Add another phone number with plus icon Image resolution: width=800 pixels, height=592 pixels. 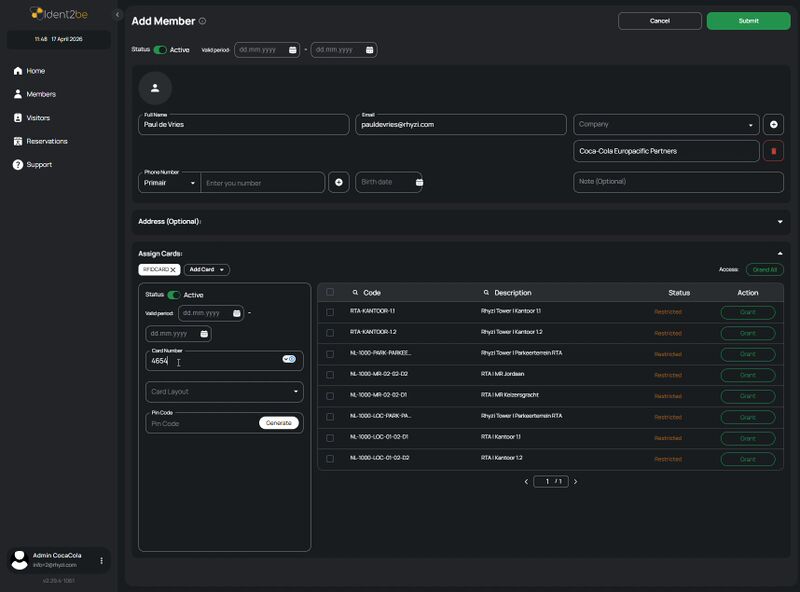pos(339,182)
